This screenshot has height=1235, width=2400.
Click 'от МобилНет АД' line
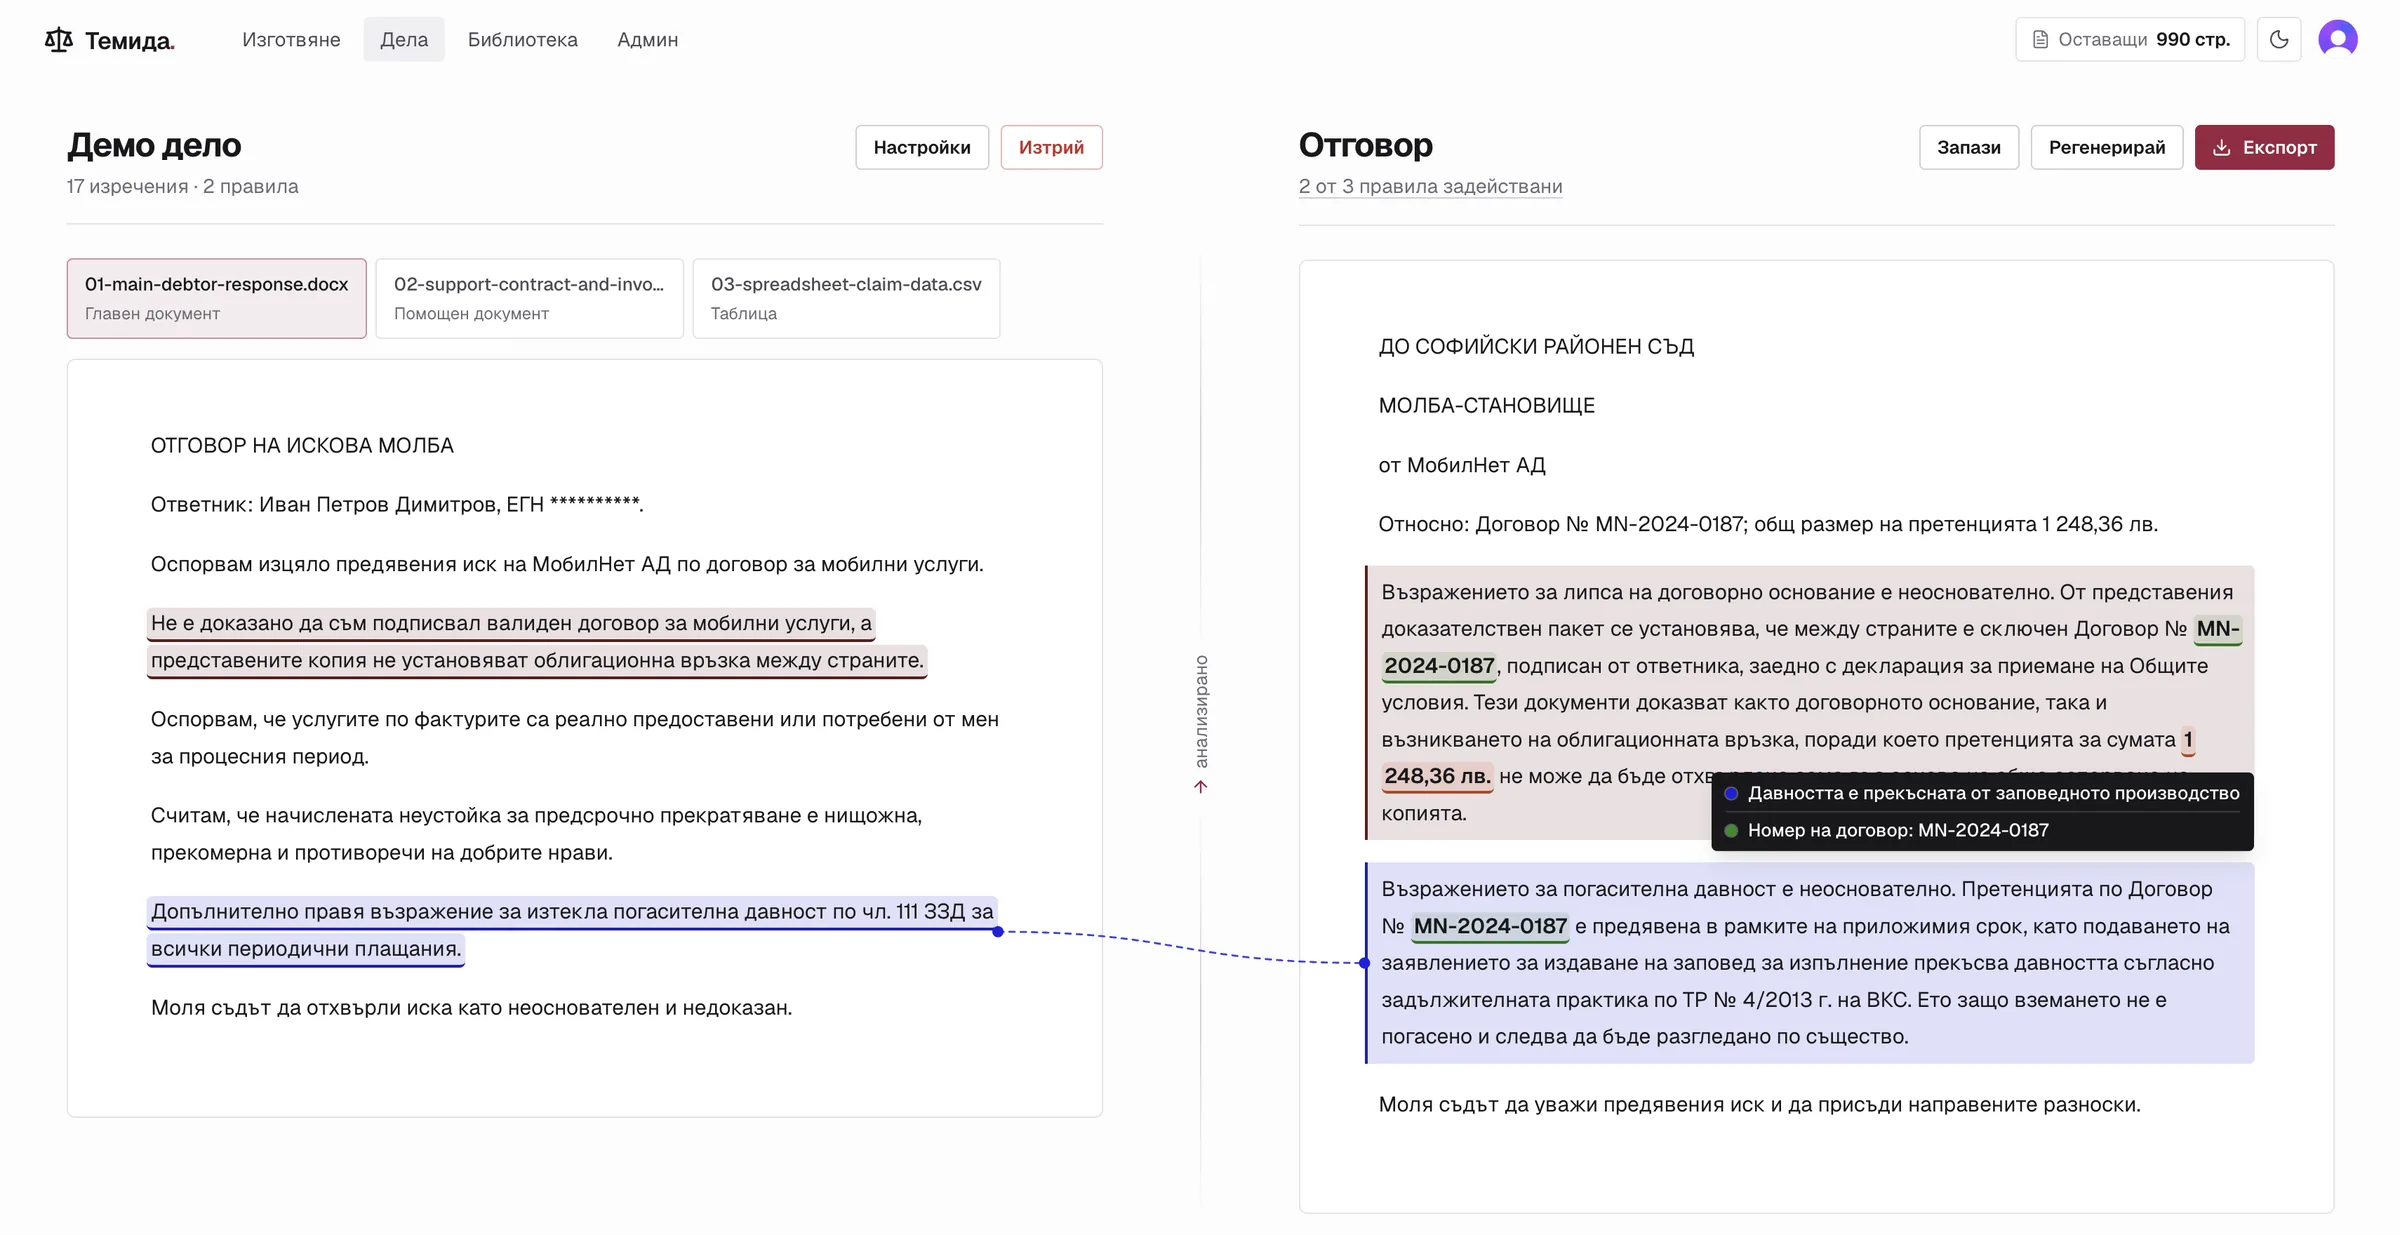1462,465
